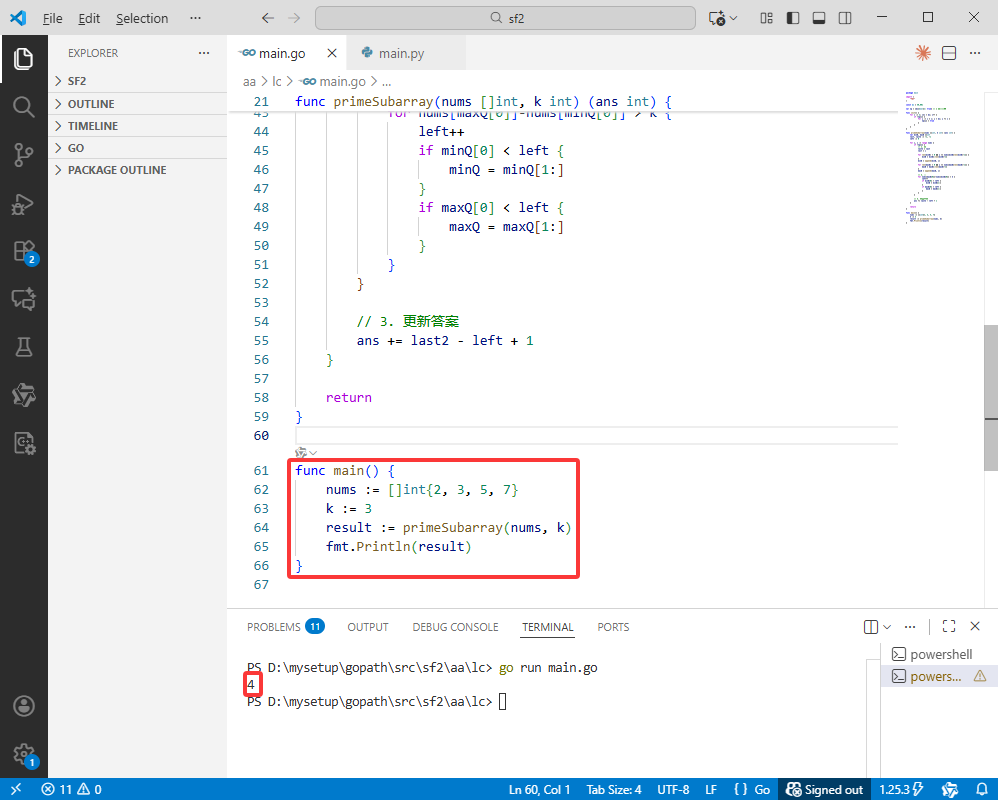Expand the GO section
This screenshot has height=800, width=998.
137,148
